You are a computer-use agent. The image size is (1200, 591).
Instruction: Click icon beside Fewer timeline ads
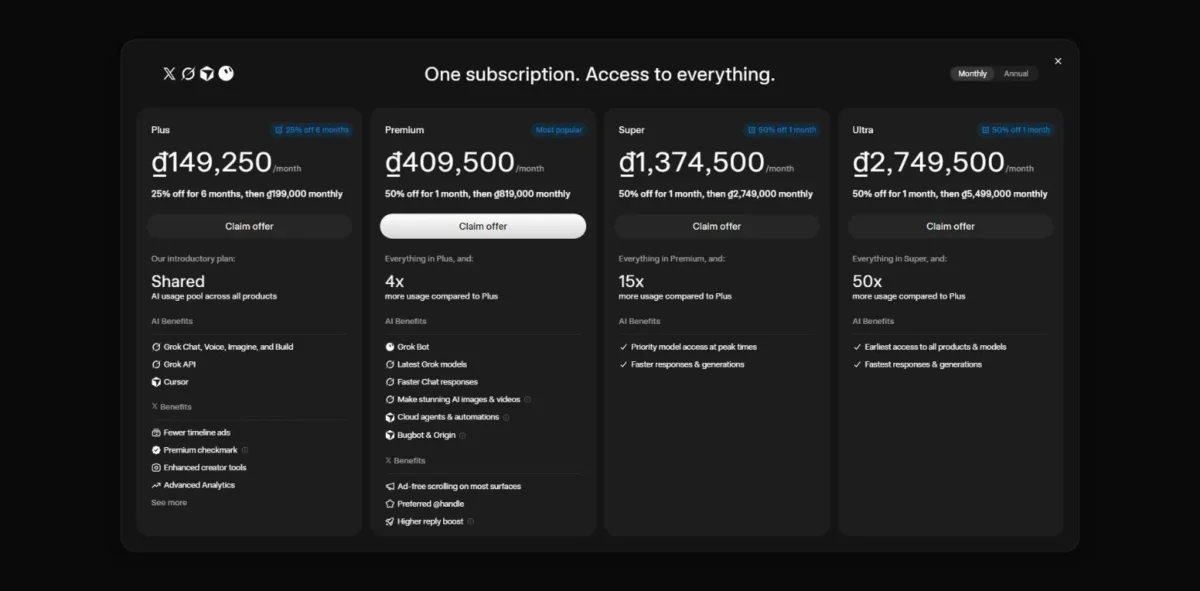tap(156, 433)
